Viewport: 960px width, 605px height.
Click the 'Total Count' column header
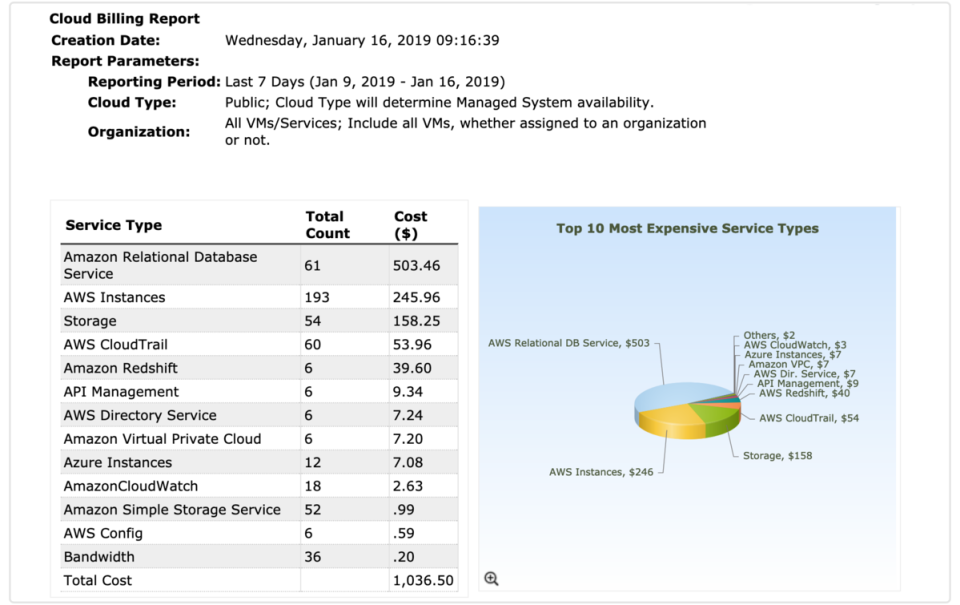point(328,225)
